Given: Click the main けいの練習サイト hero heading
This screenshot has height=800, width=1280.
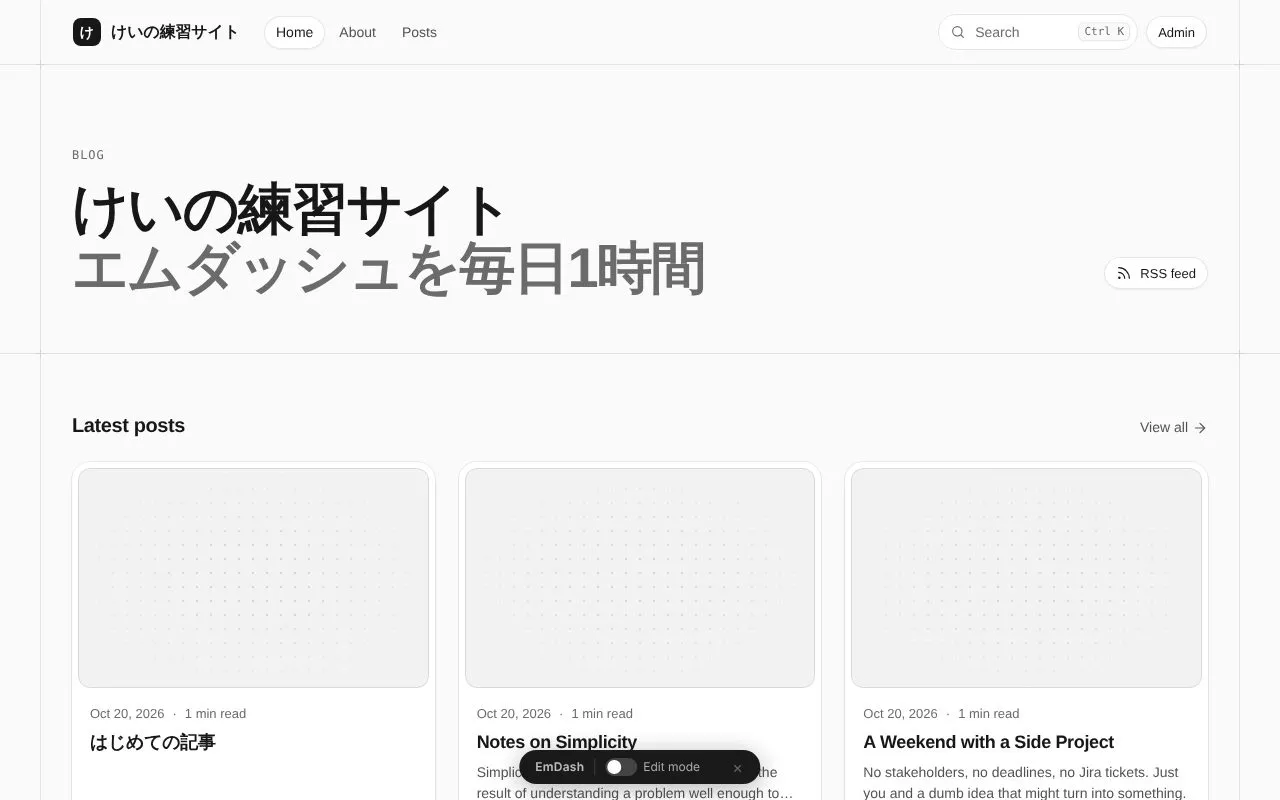Looking at the screenshot, I should 289,210.
